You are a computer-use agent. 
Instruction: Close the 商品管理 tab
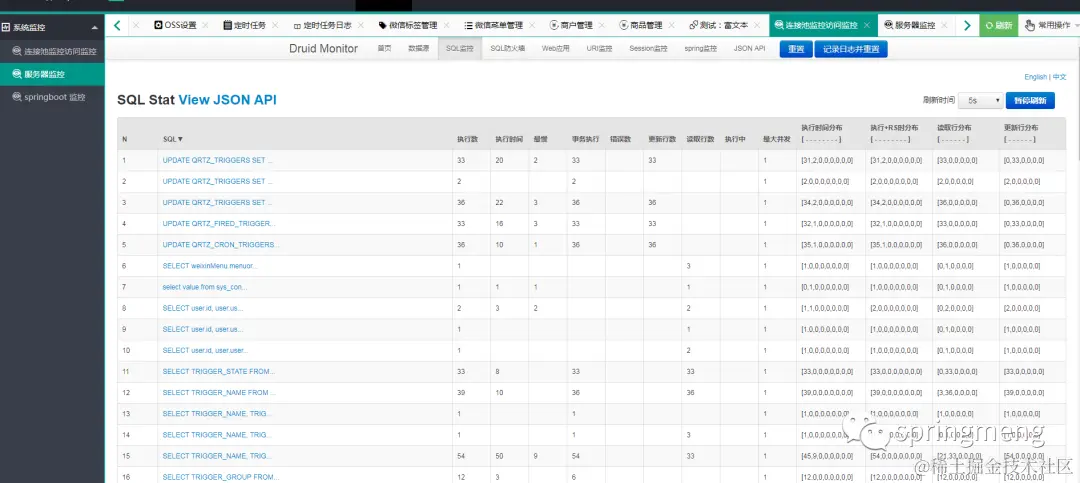[672, 25]
